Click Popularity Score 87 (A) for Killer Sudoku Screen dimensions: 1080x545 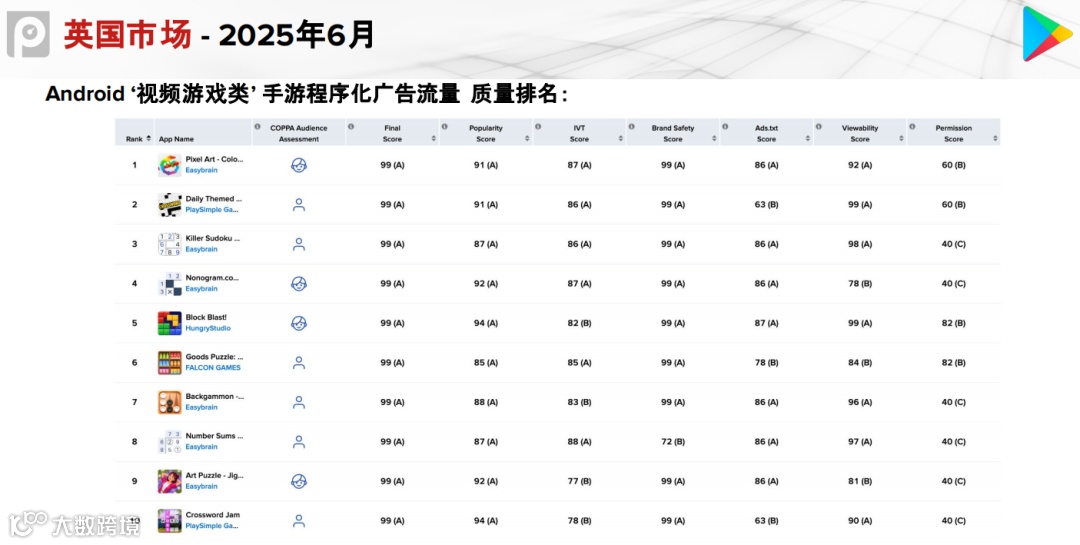pos(485,244)
